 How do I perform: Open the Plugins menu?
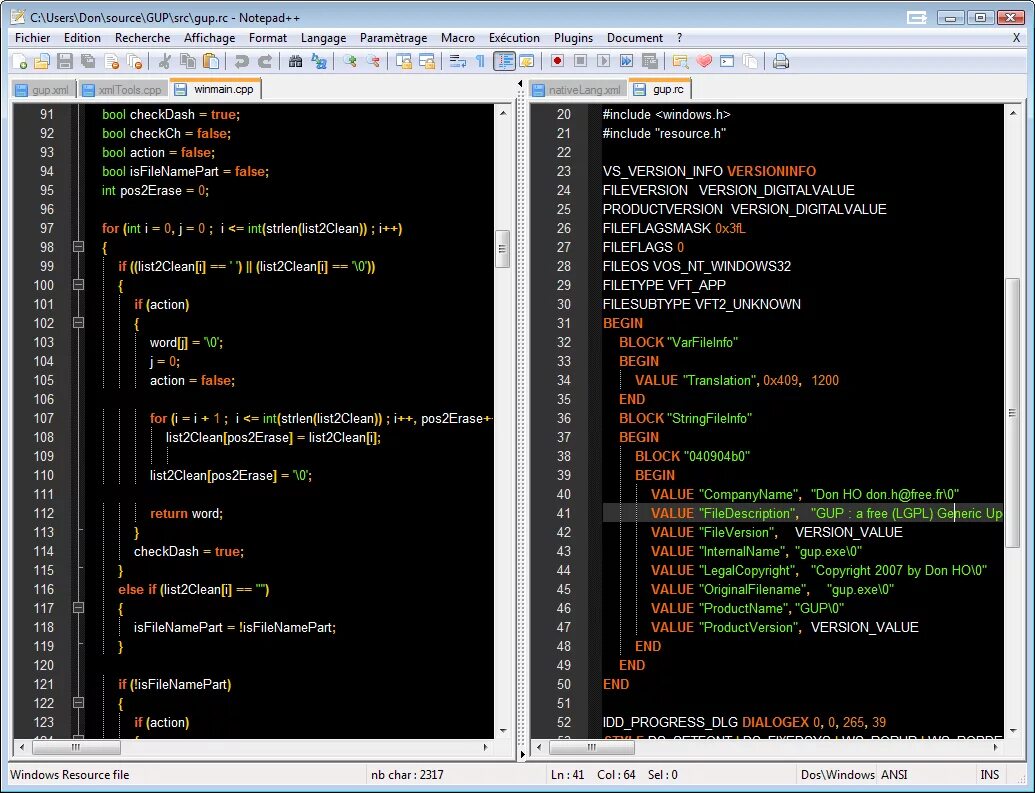(x=573, y=38)
